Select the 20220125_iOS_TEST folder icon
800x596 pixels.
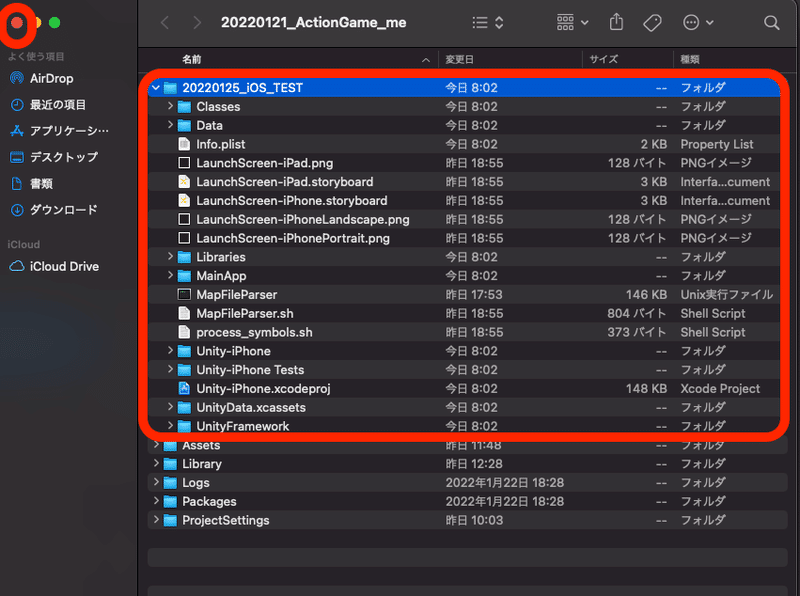pyautogui.click(x=170, y=88)
